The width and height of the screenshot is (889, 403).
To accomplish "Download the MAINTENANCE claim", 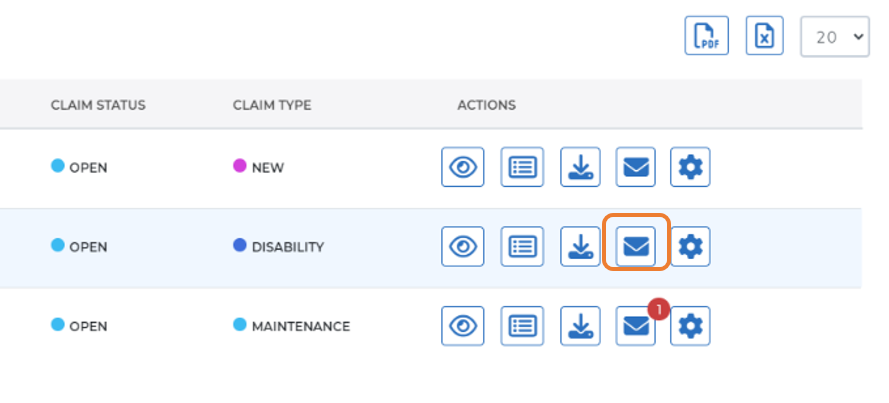I will click(579, 326).
